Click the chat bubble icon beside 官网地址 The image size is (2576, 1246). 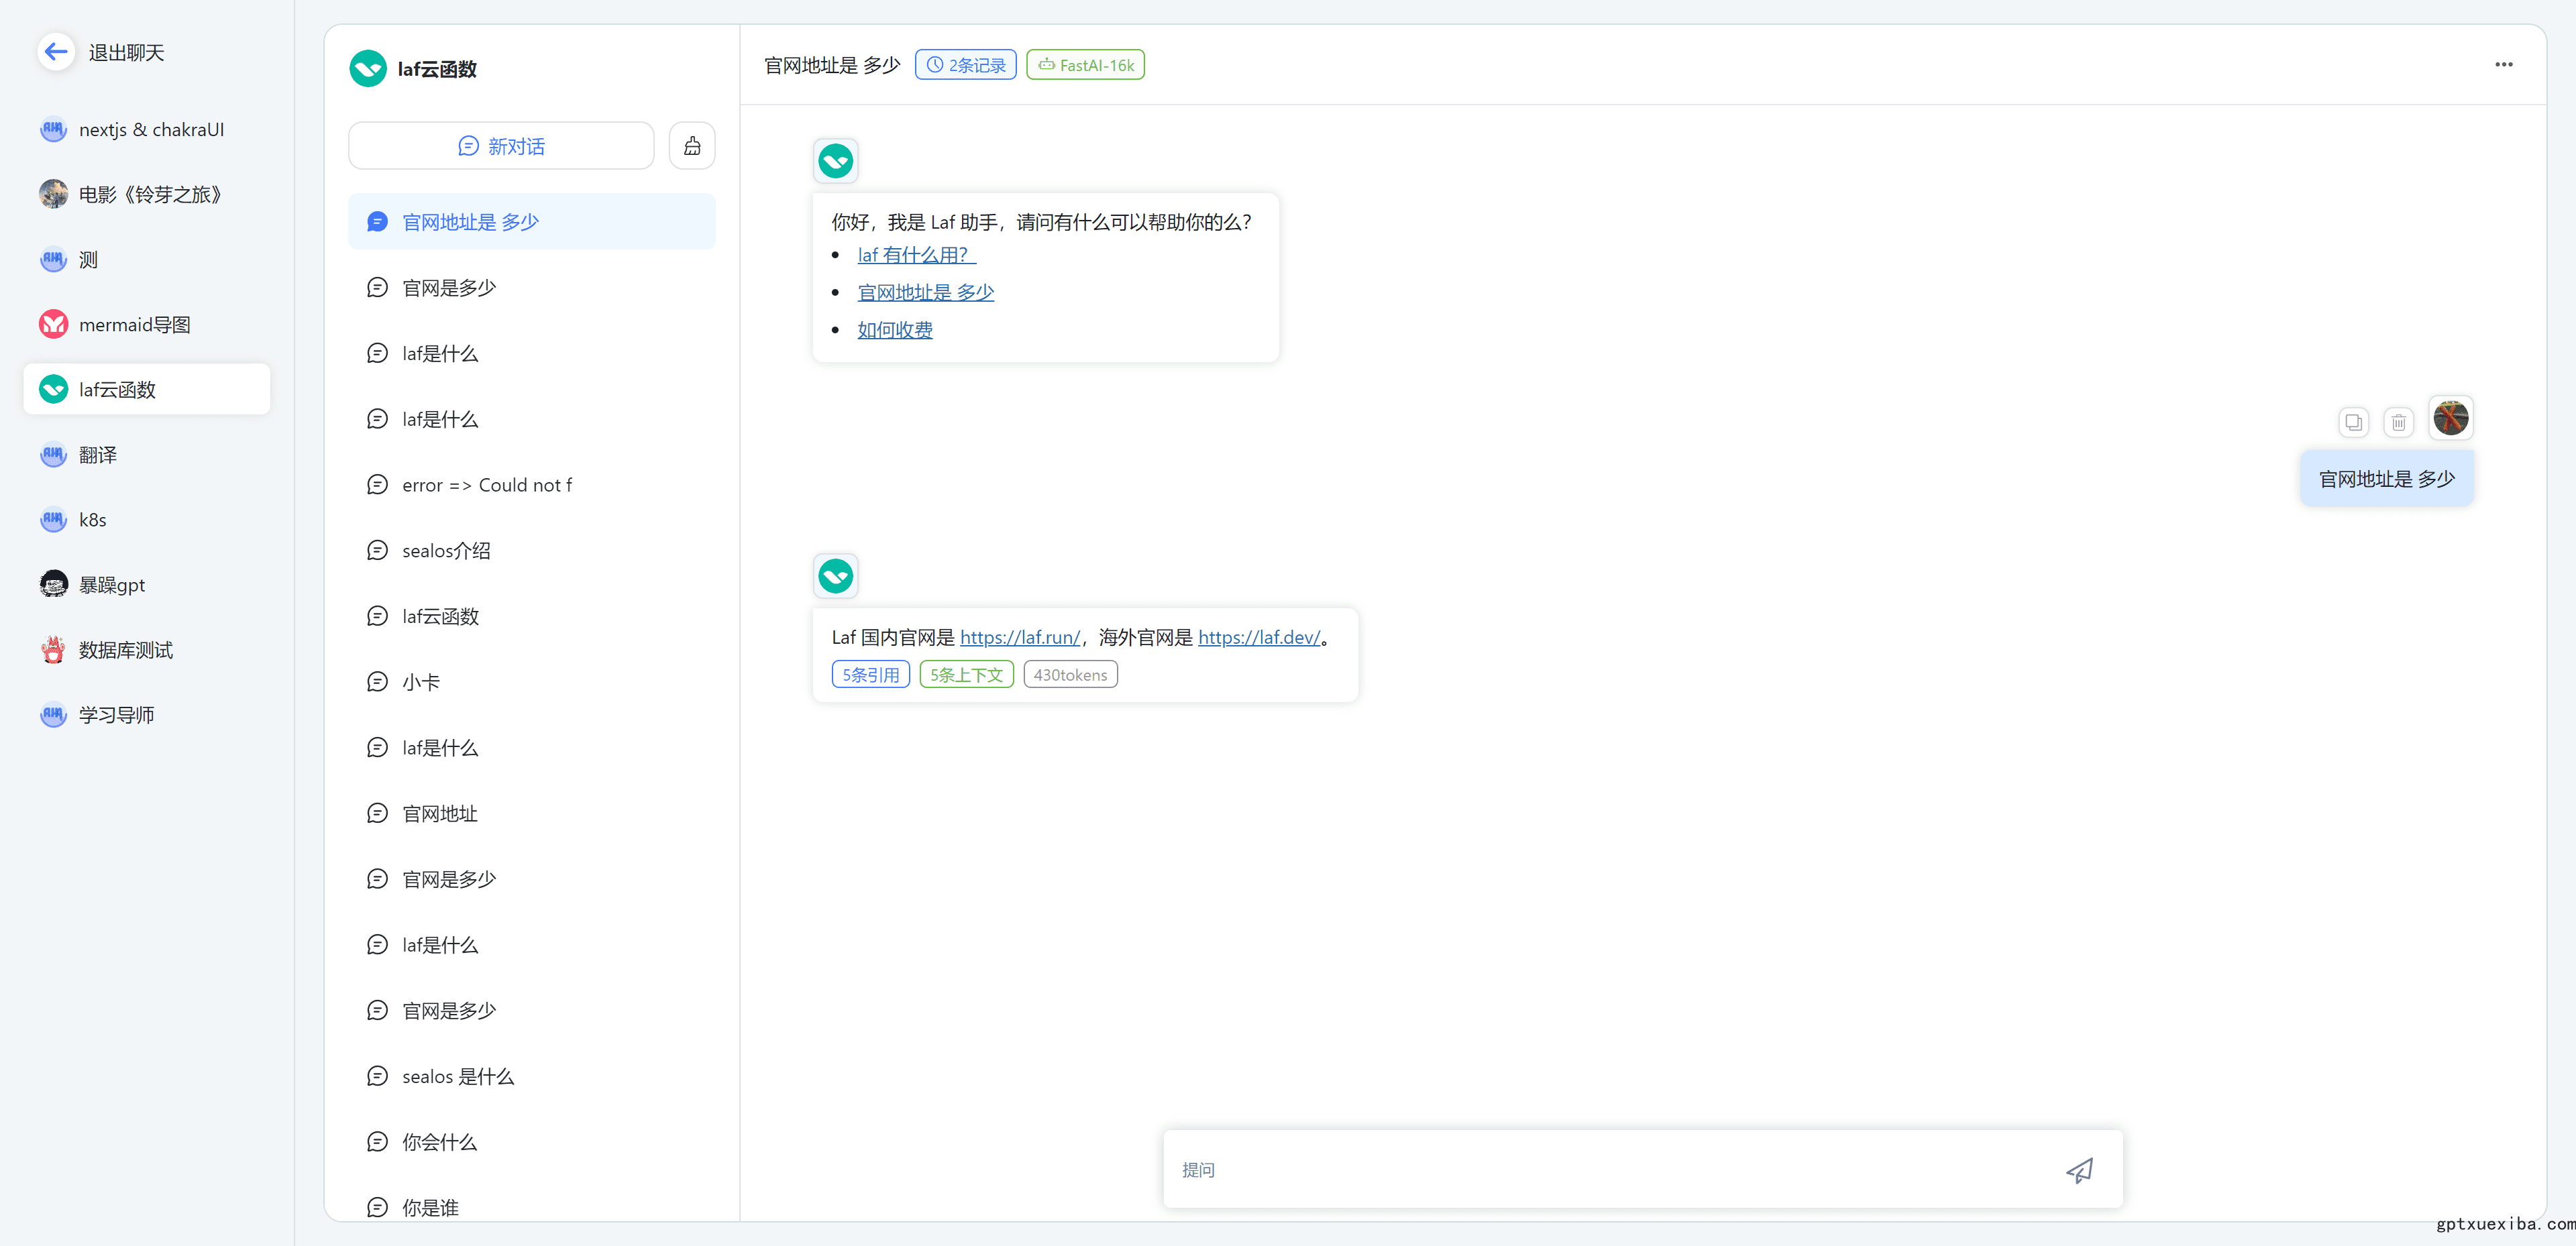pyautogui.click(x=377, y=813)
